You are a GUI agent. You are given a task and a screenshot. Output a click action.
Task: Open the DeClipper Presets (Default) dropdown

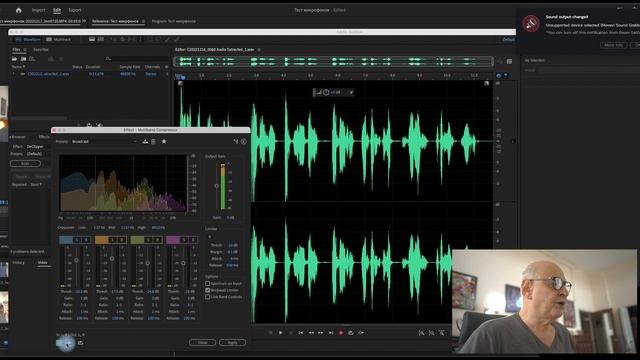point(38,154)
